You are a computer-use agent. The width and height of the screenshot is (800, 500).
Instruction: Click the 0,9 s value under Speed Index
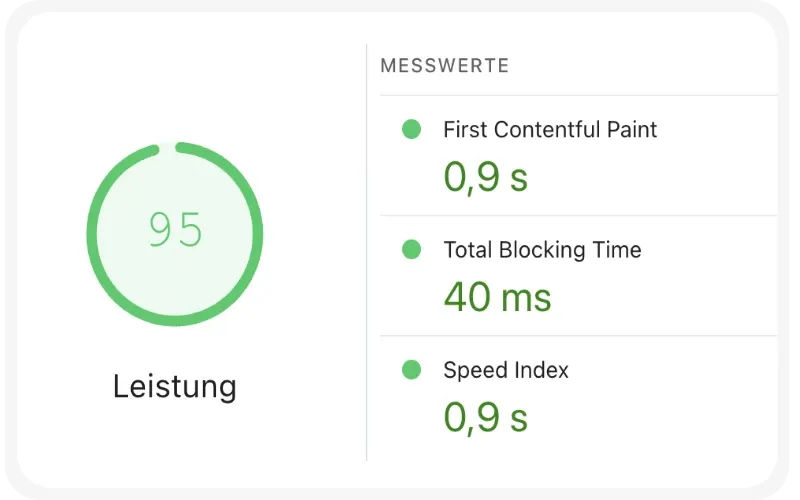tap(486, 417)
